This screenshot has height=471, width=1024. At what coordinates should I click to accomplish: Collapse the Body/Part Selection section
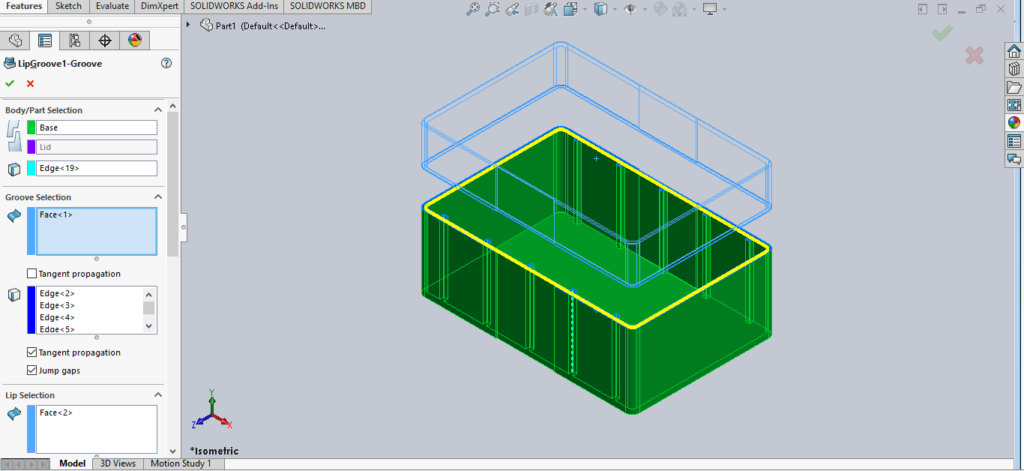(x=157, y=110)
